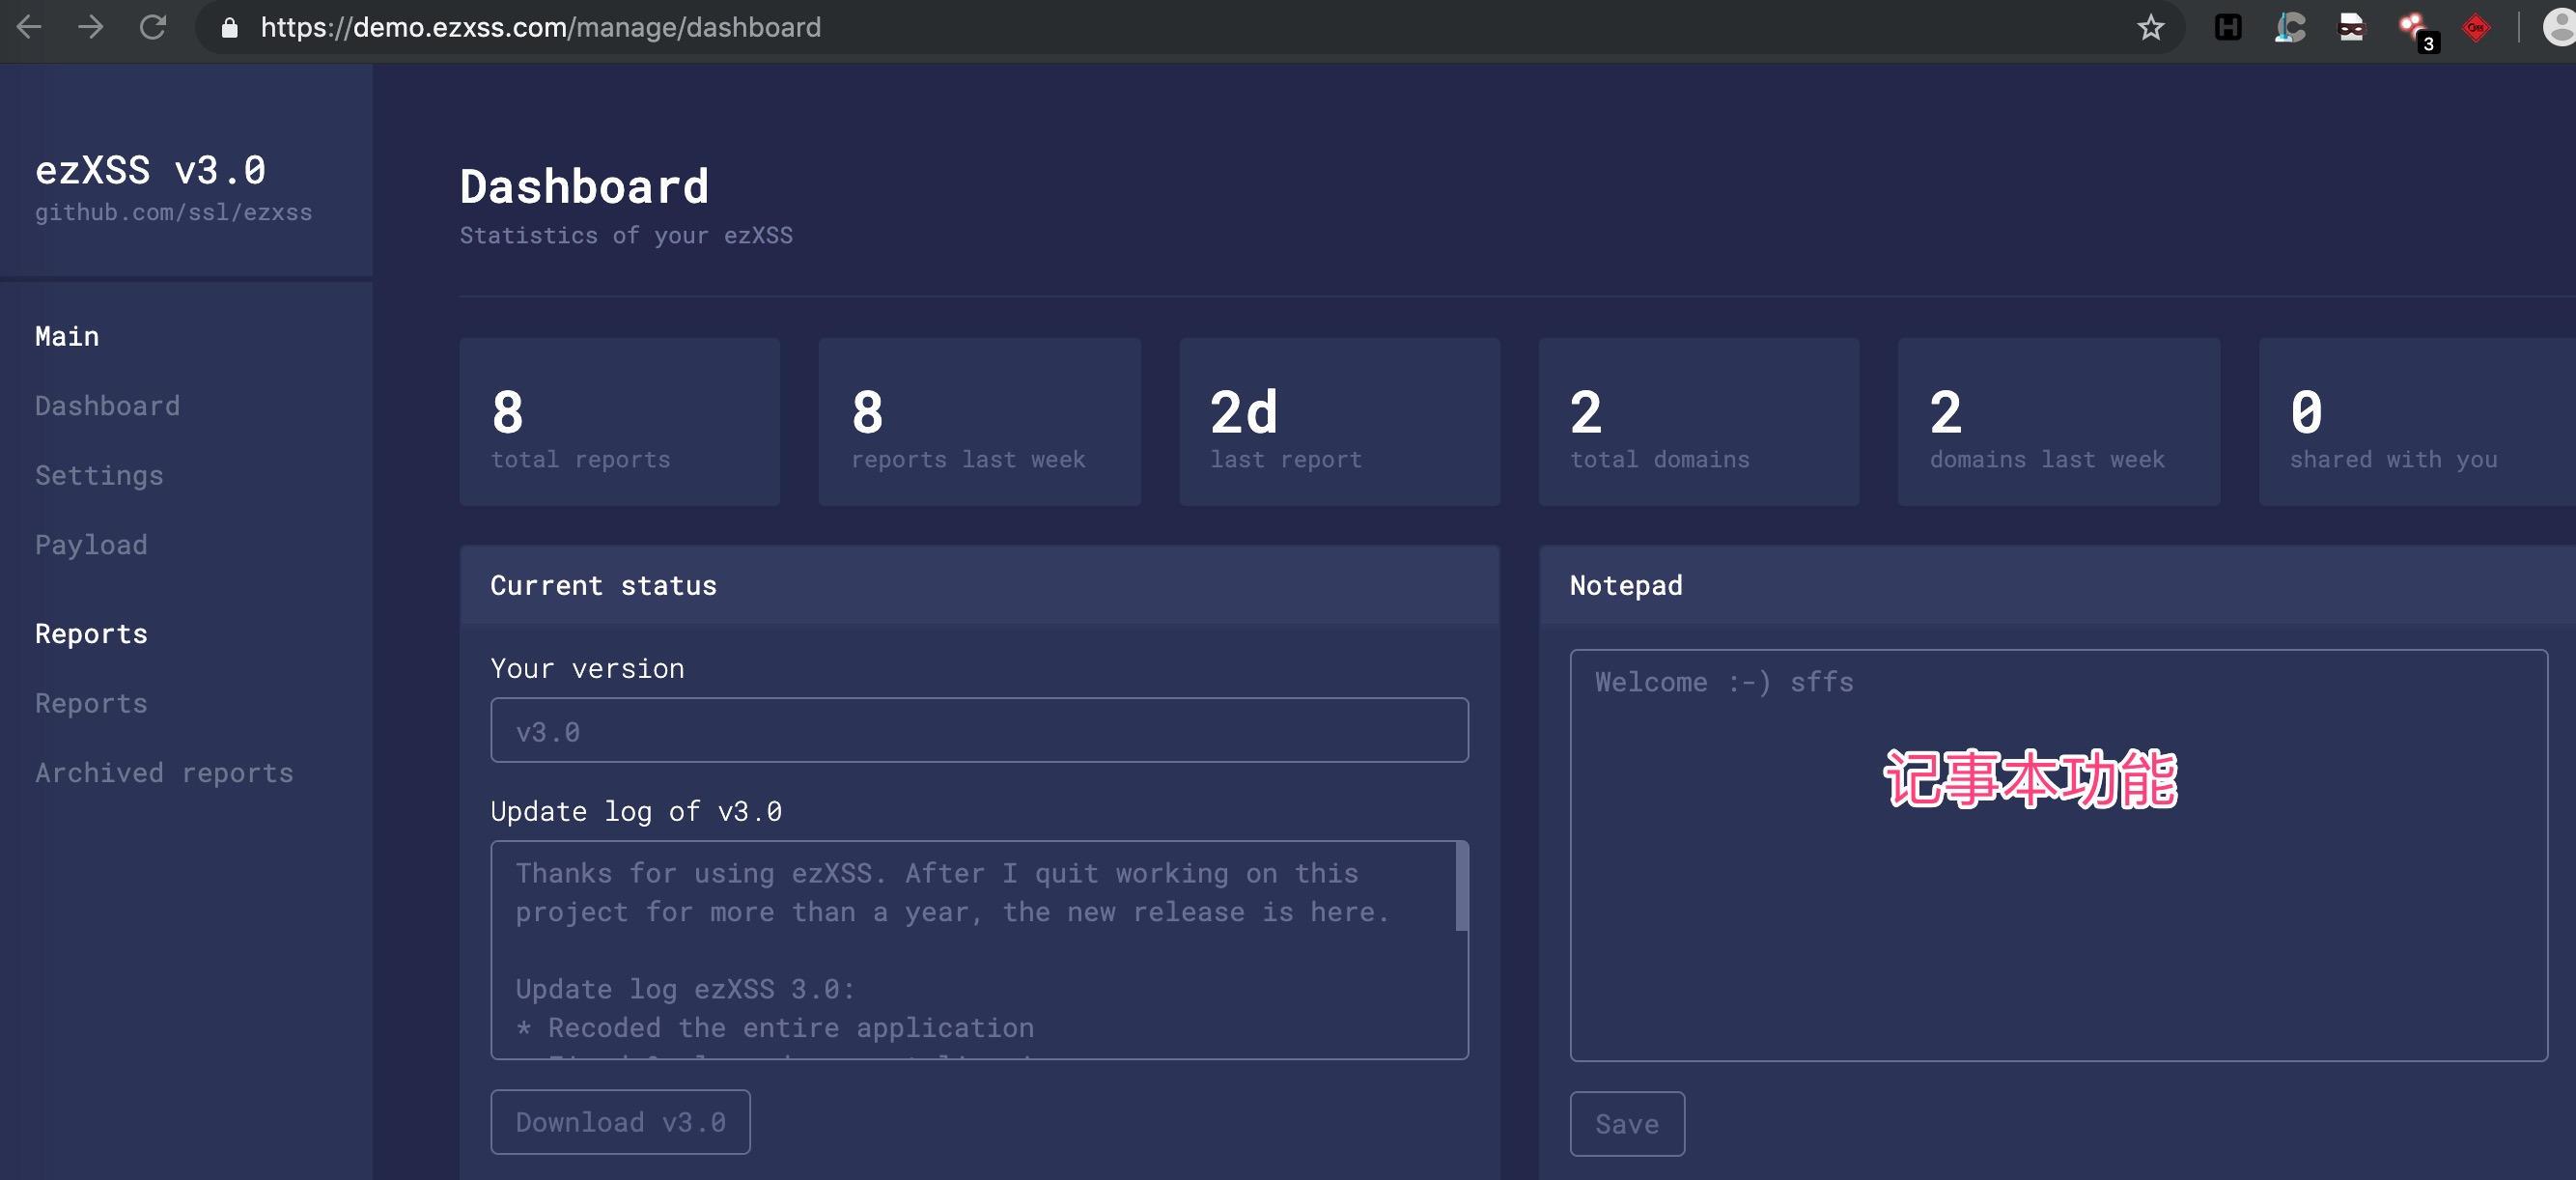Image resolution: width=2576 pixels, height=1180 pixels.
Task: Click the Your version field
Action: (979, 730)
